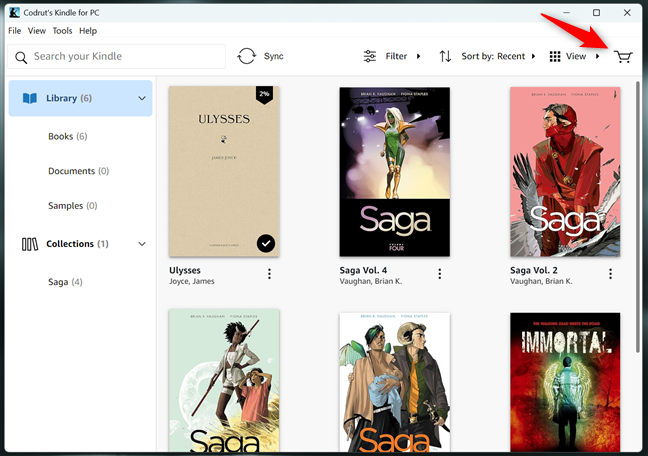Click the Library open-book icon
The width and height of the screenshot is (648, 456).
pos(30,98)
